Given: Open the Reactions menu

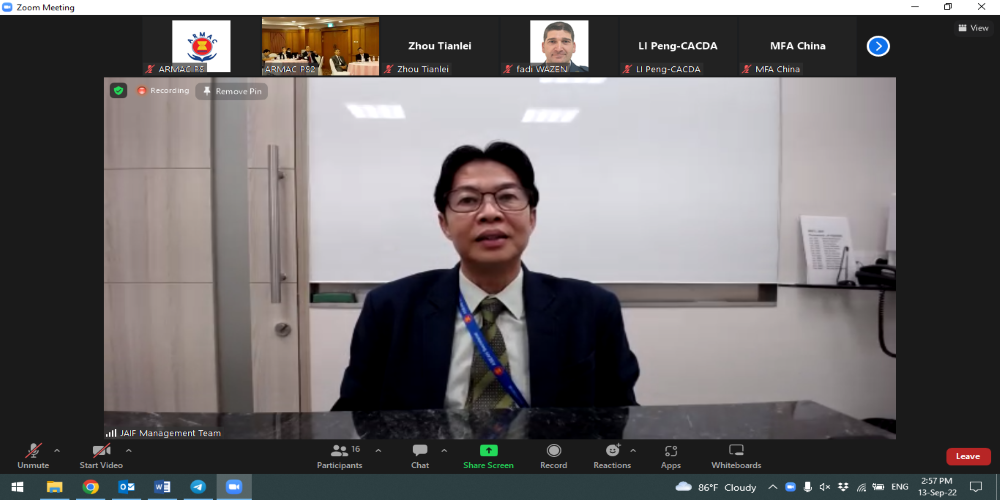Looking at the screenshot, I should pyautogui.click(x=612, y=457).
